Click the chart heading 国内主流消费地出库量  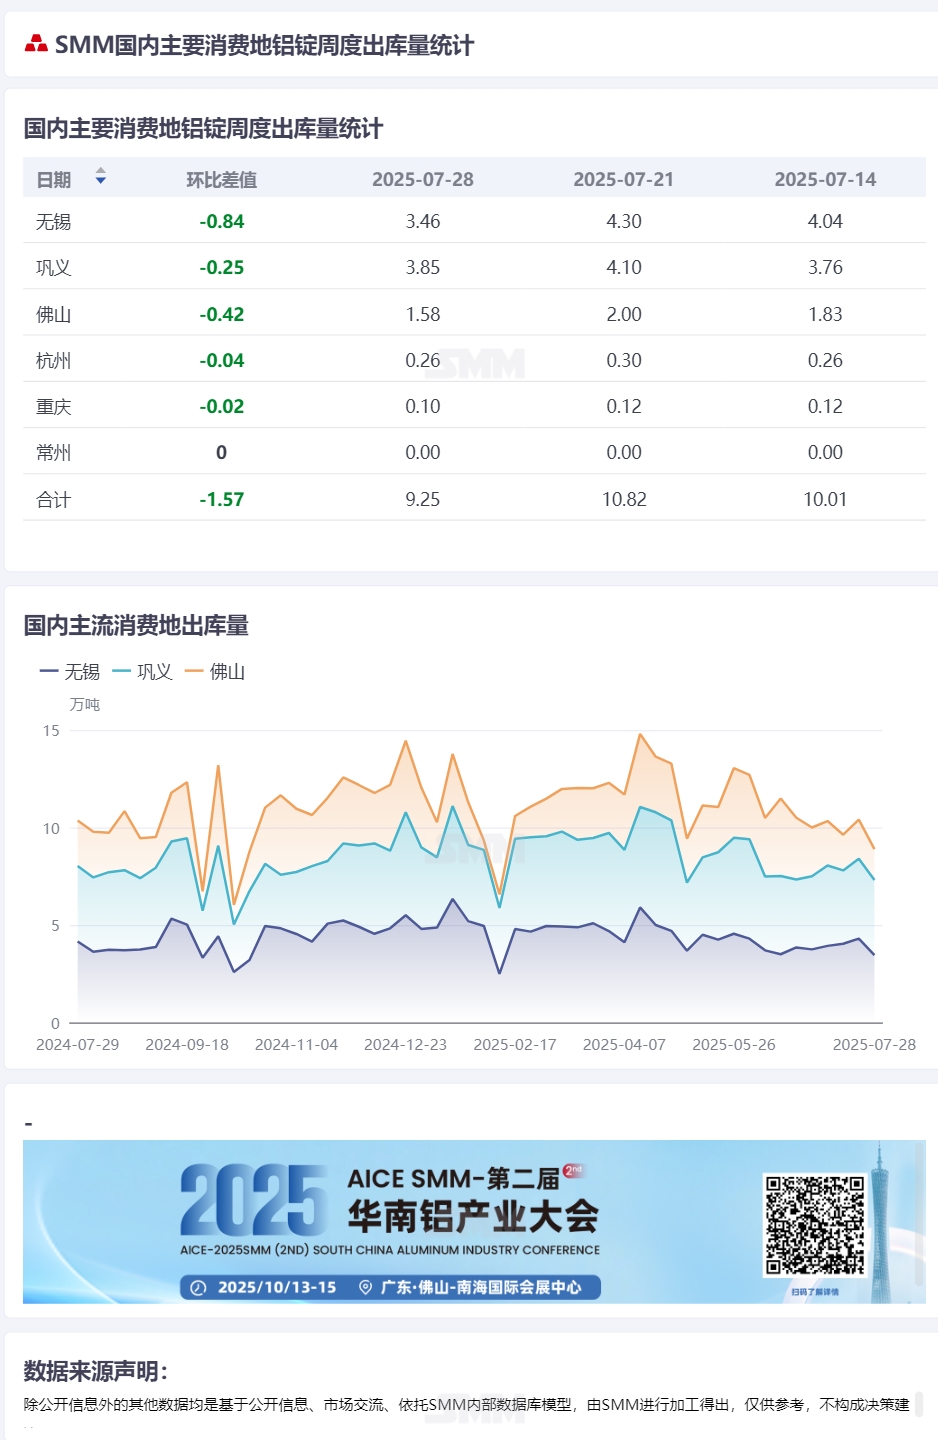(x=136, y=626)
